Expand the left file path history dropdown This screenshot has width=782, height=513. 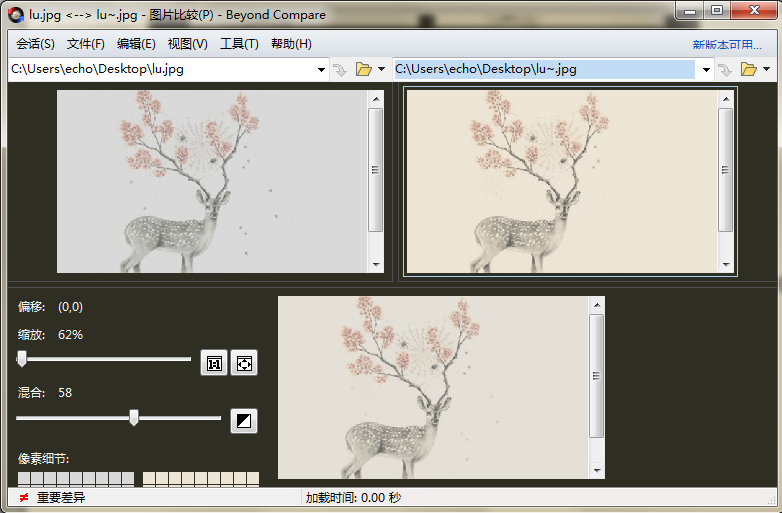tap(321, 70)
